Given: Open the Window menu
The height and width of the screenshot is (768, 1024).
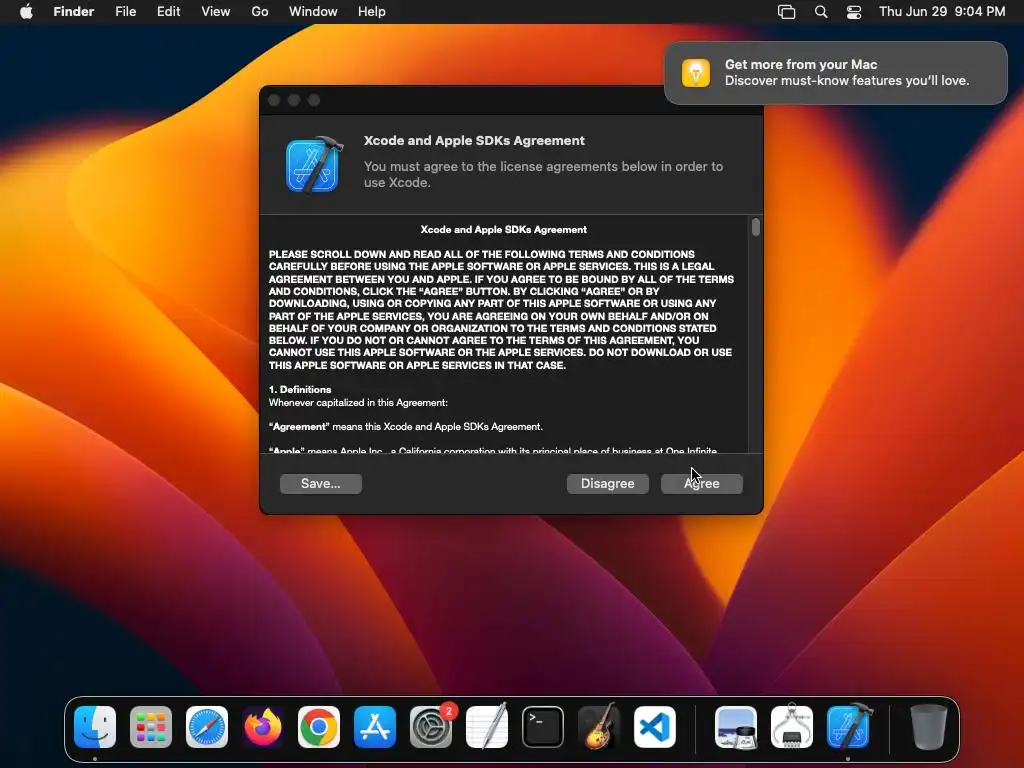Looking at the screenshot, I should pyautogui.click(x=313, y=12).
